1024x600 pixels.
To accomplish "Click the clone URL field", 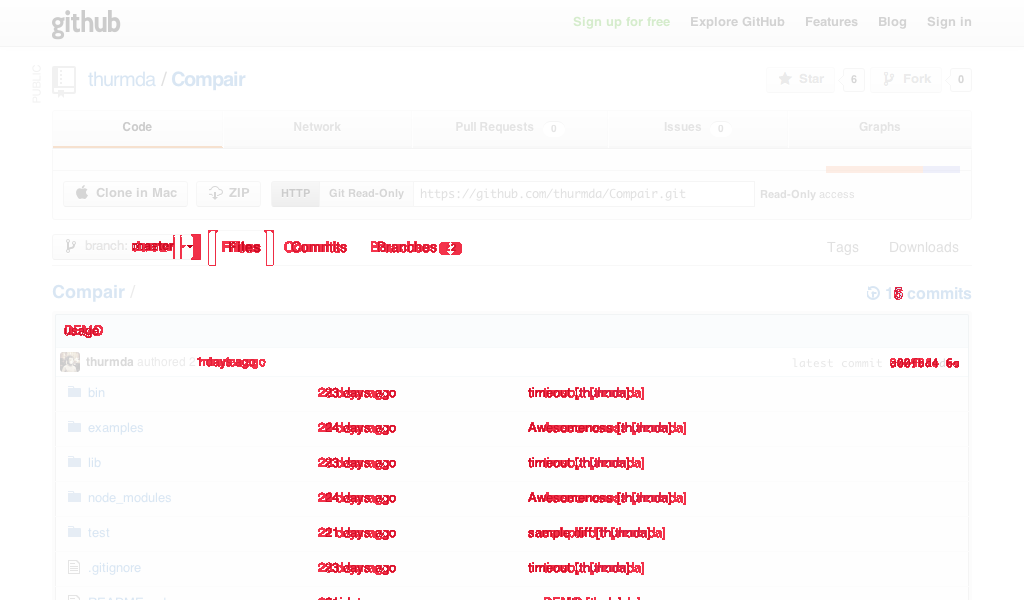I will click(x=584, y=194).
